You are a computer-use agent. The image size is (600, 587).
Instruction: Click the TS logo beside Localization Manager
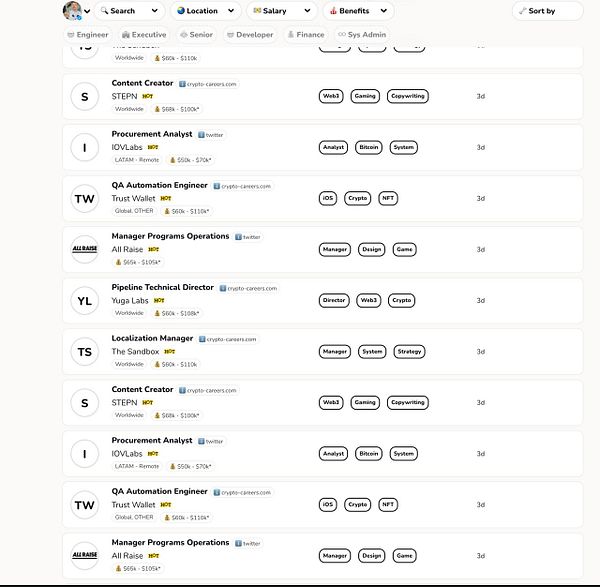[x=84, y=351]
